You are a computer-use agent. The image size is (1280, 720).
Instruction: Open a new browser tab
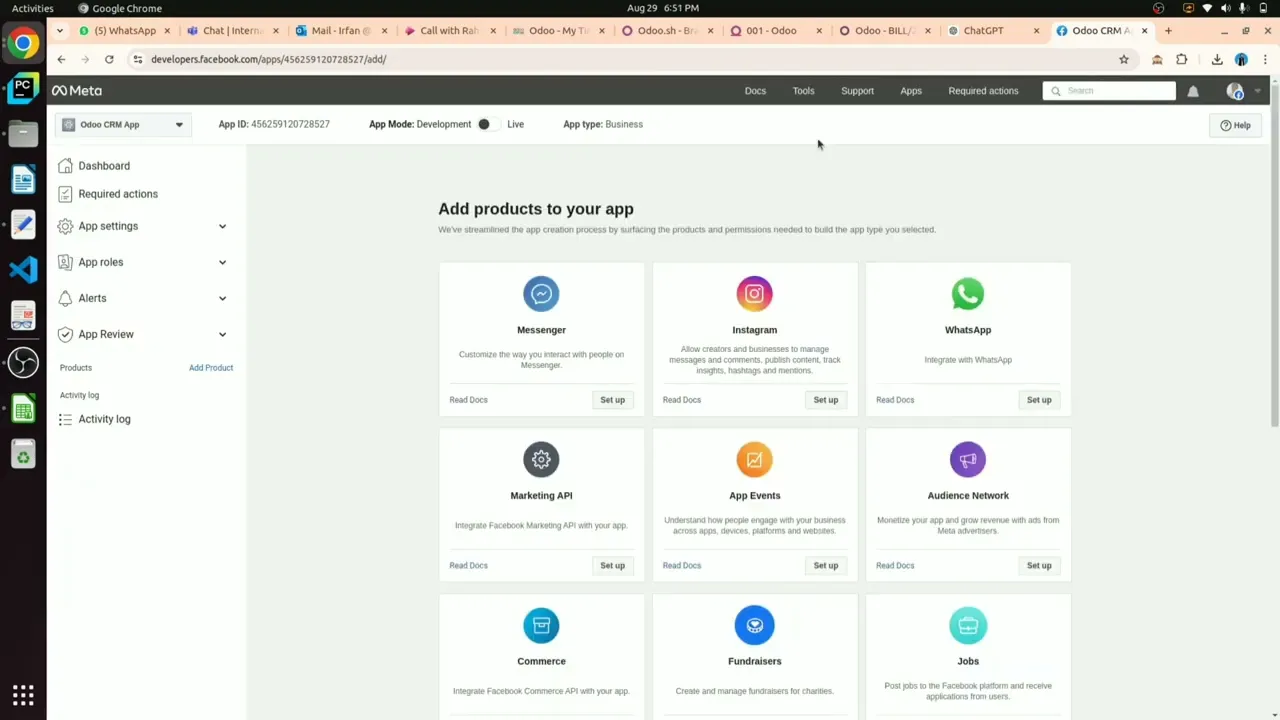[1168, 31]
